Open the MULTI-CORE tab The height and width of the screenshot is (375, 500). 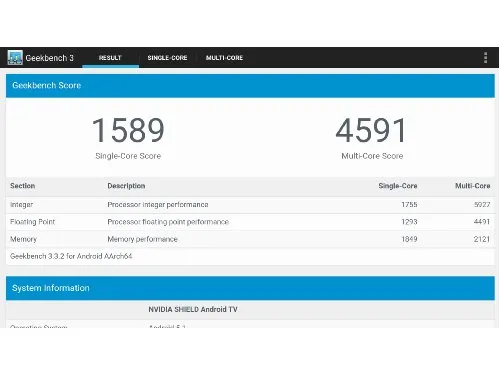[224, 58]
